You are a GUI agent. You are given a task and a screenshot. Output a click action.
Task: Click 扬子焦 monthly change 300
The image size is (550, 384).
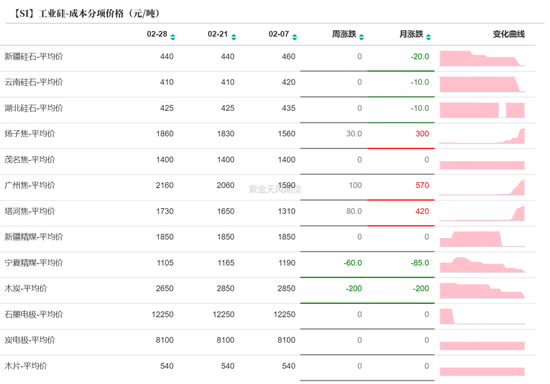click(422, 134)
